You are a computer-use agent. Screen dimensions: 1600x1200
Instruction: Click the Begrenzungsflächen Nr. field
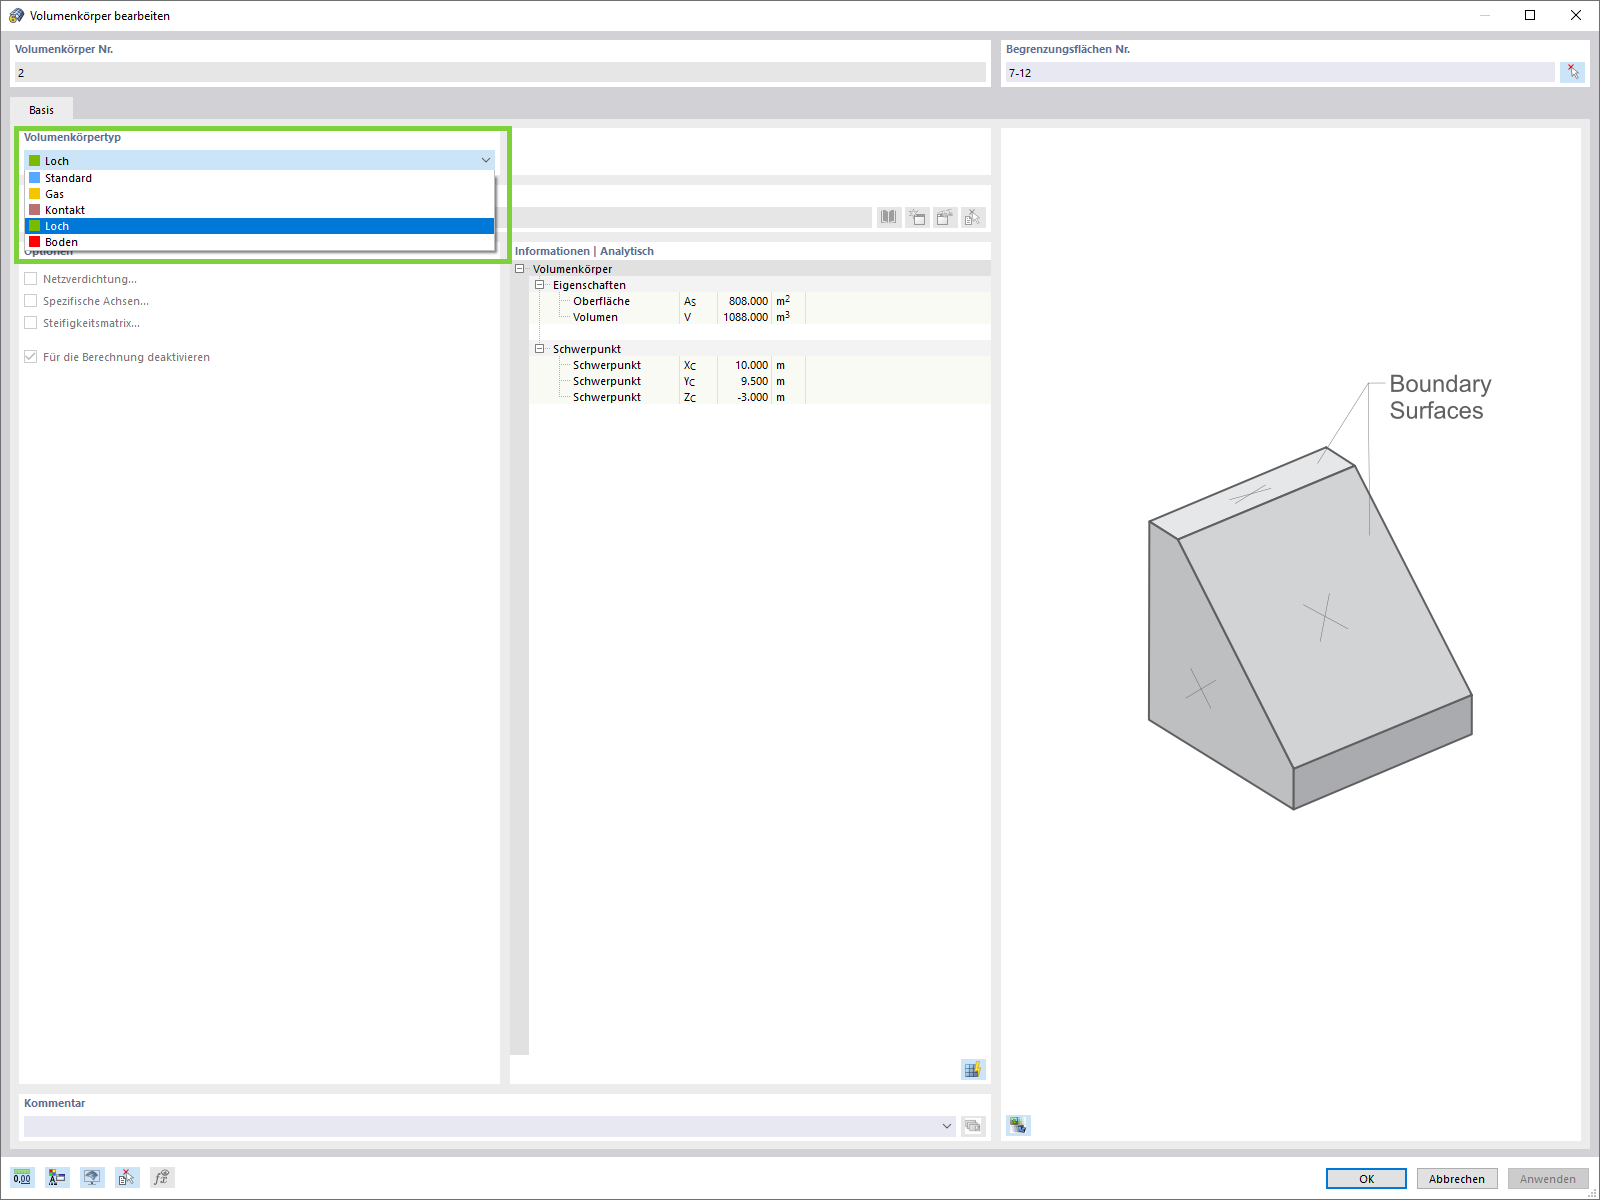(1280, 73)
